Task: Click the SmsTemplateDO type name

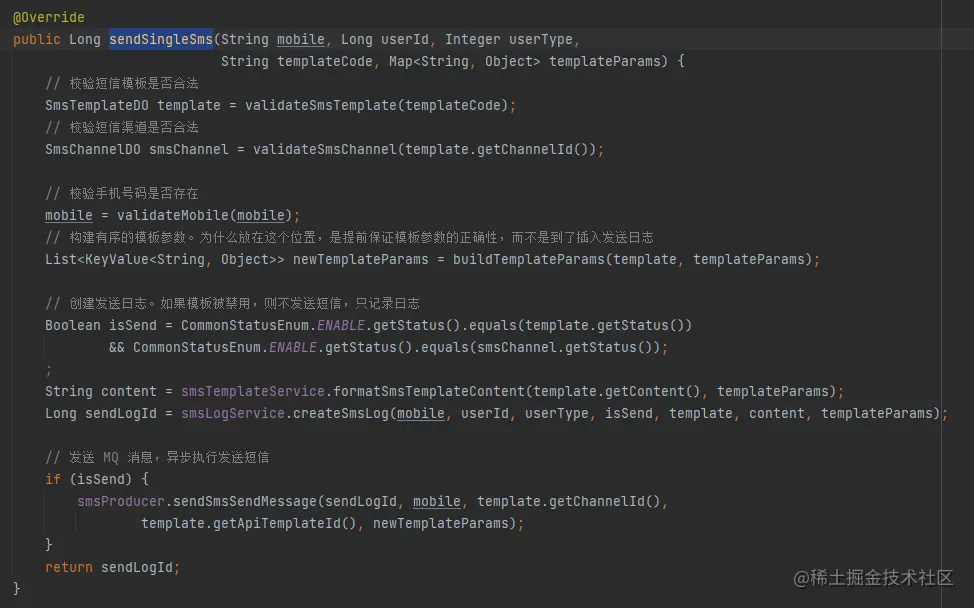Action: [97, 106]
